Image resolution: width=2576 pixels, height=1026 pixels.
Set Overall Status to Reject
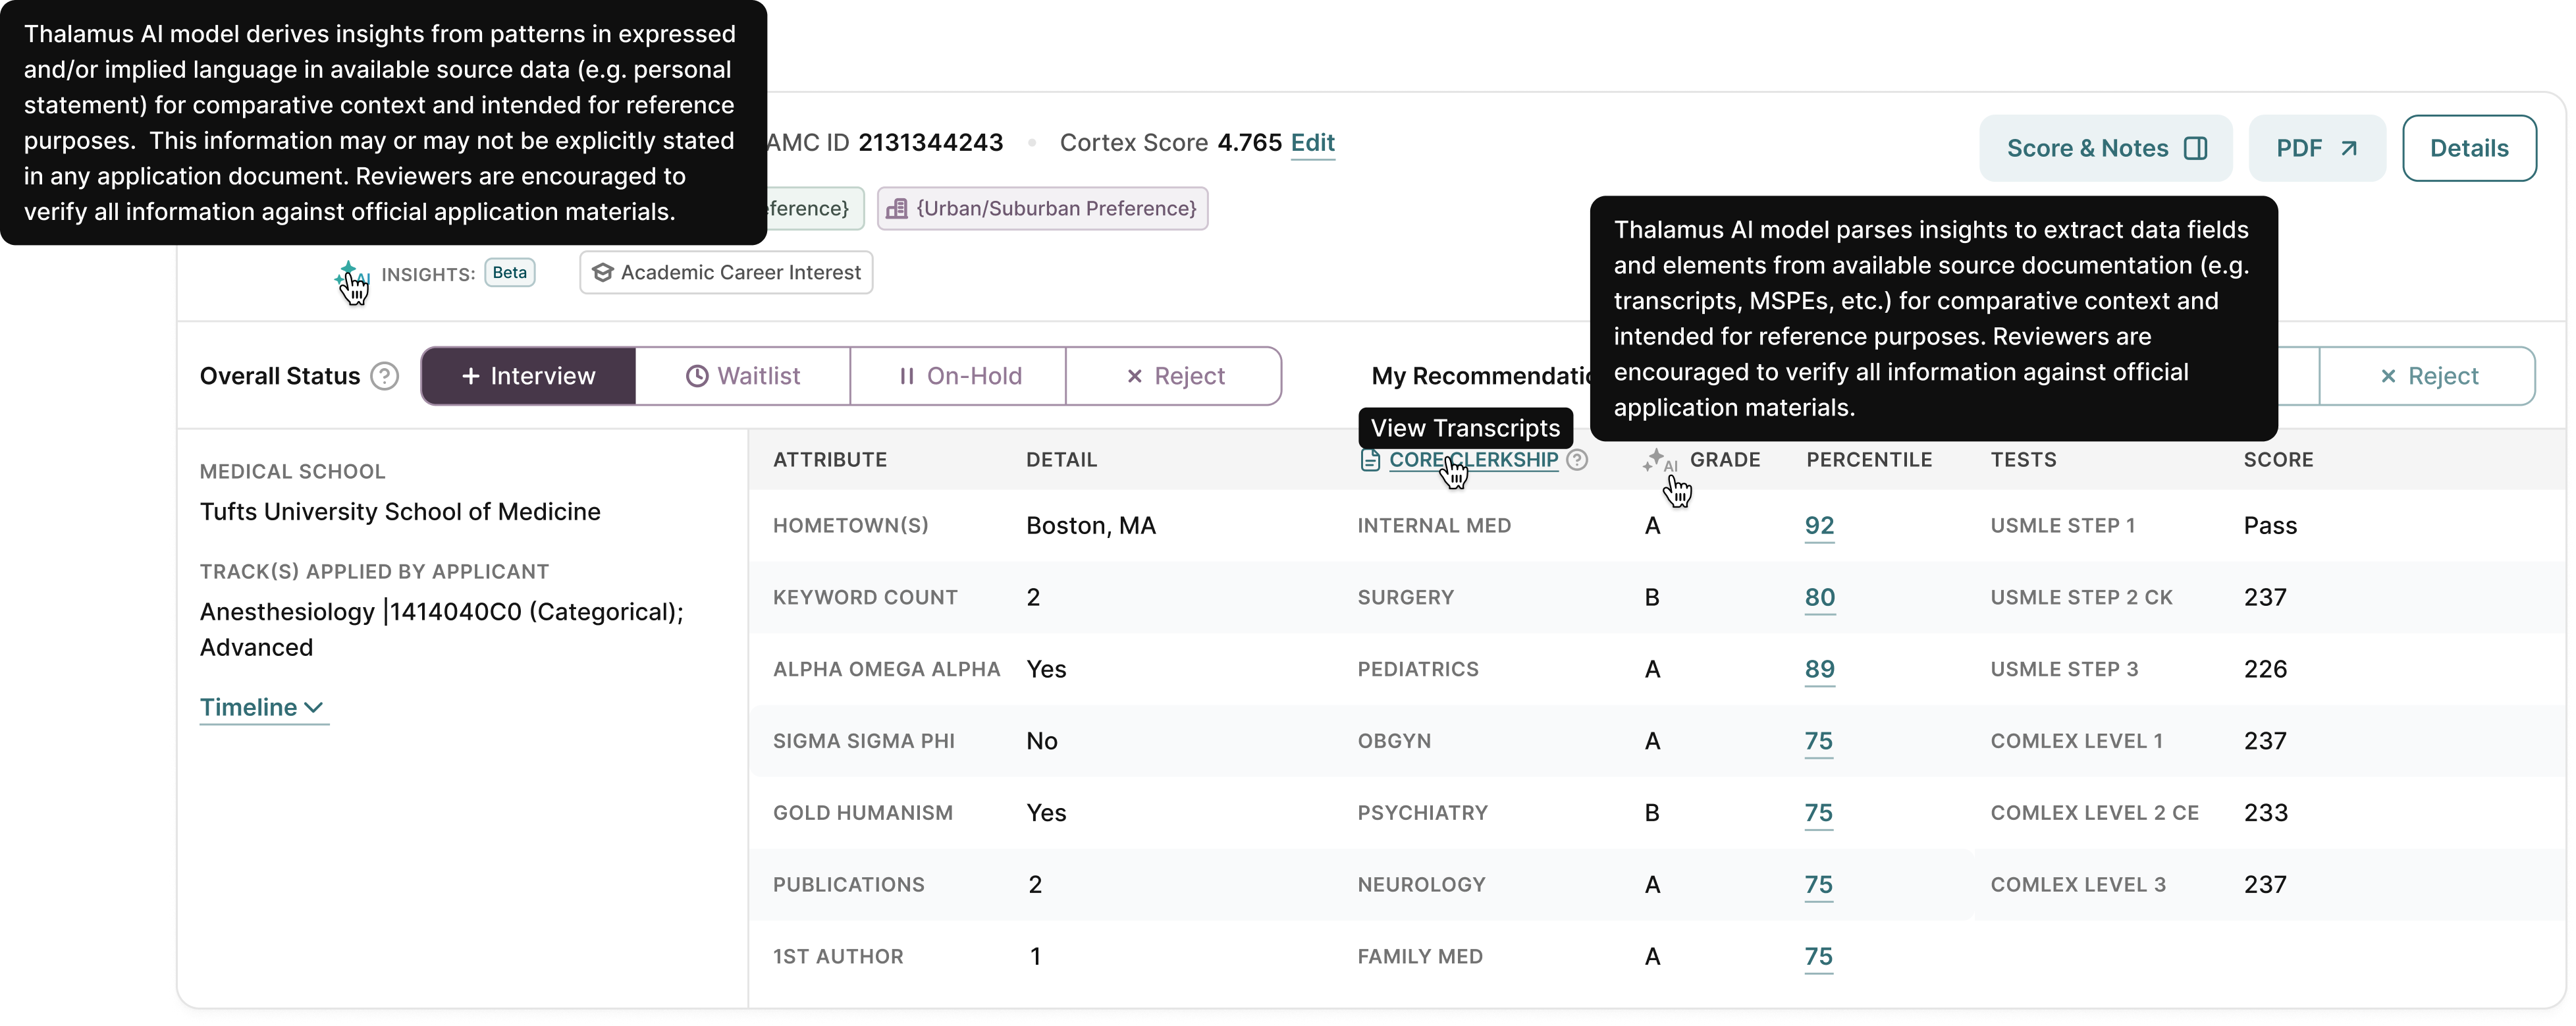coord(1174,376)
